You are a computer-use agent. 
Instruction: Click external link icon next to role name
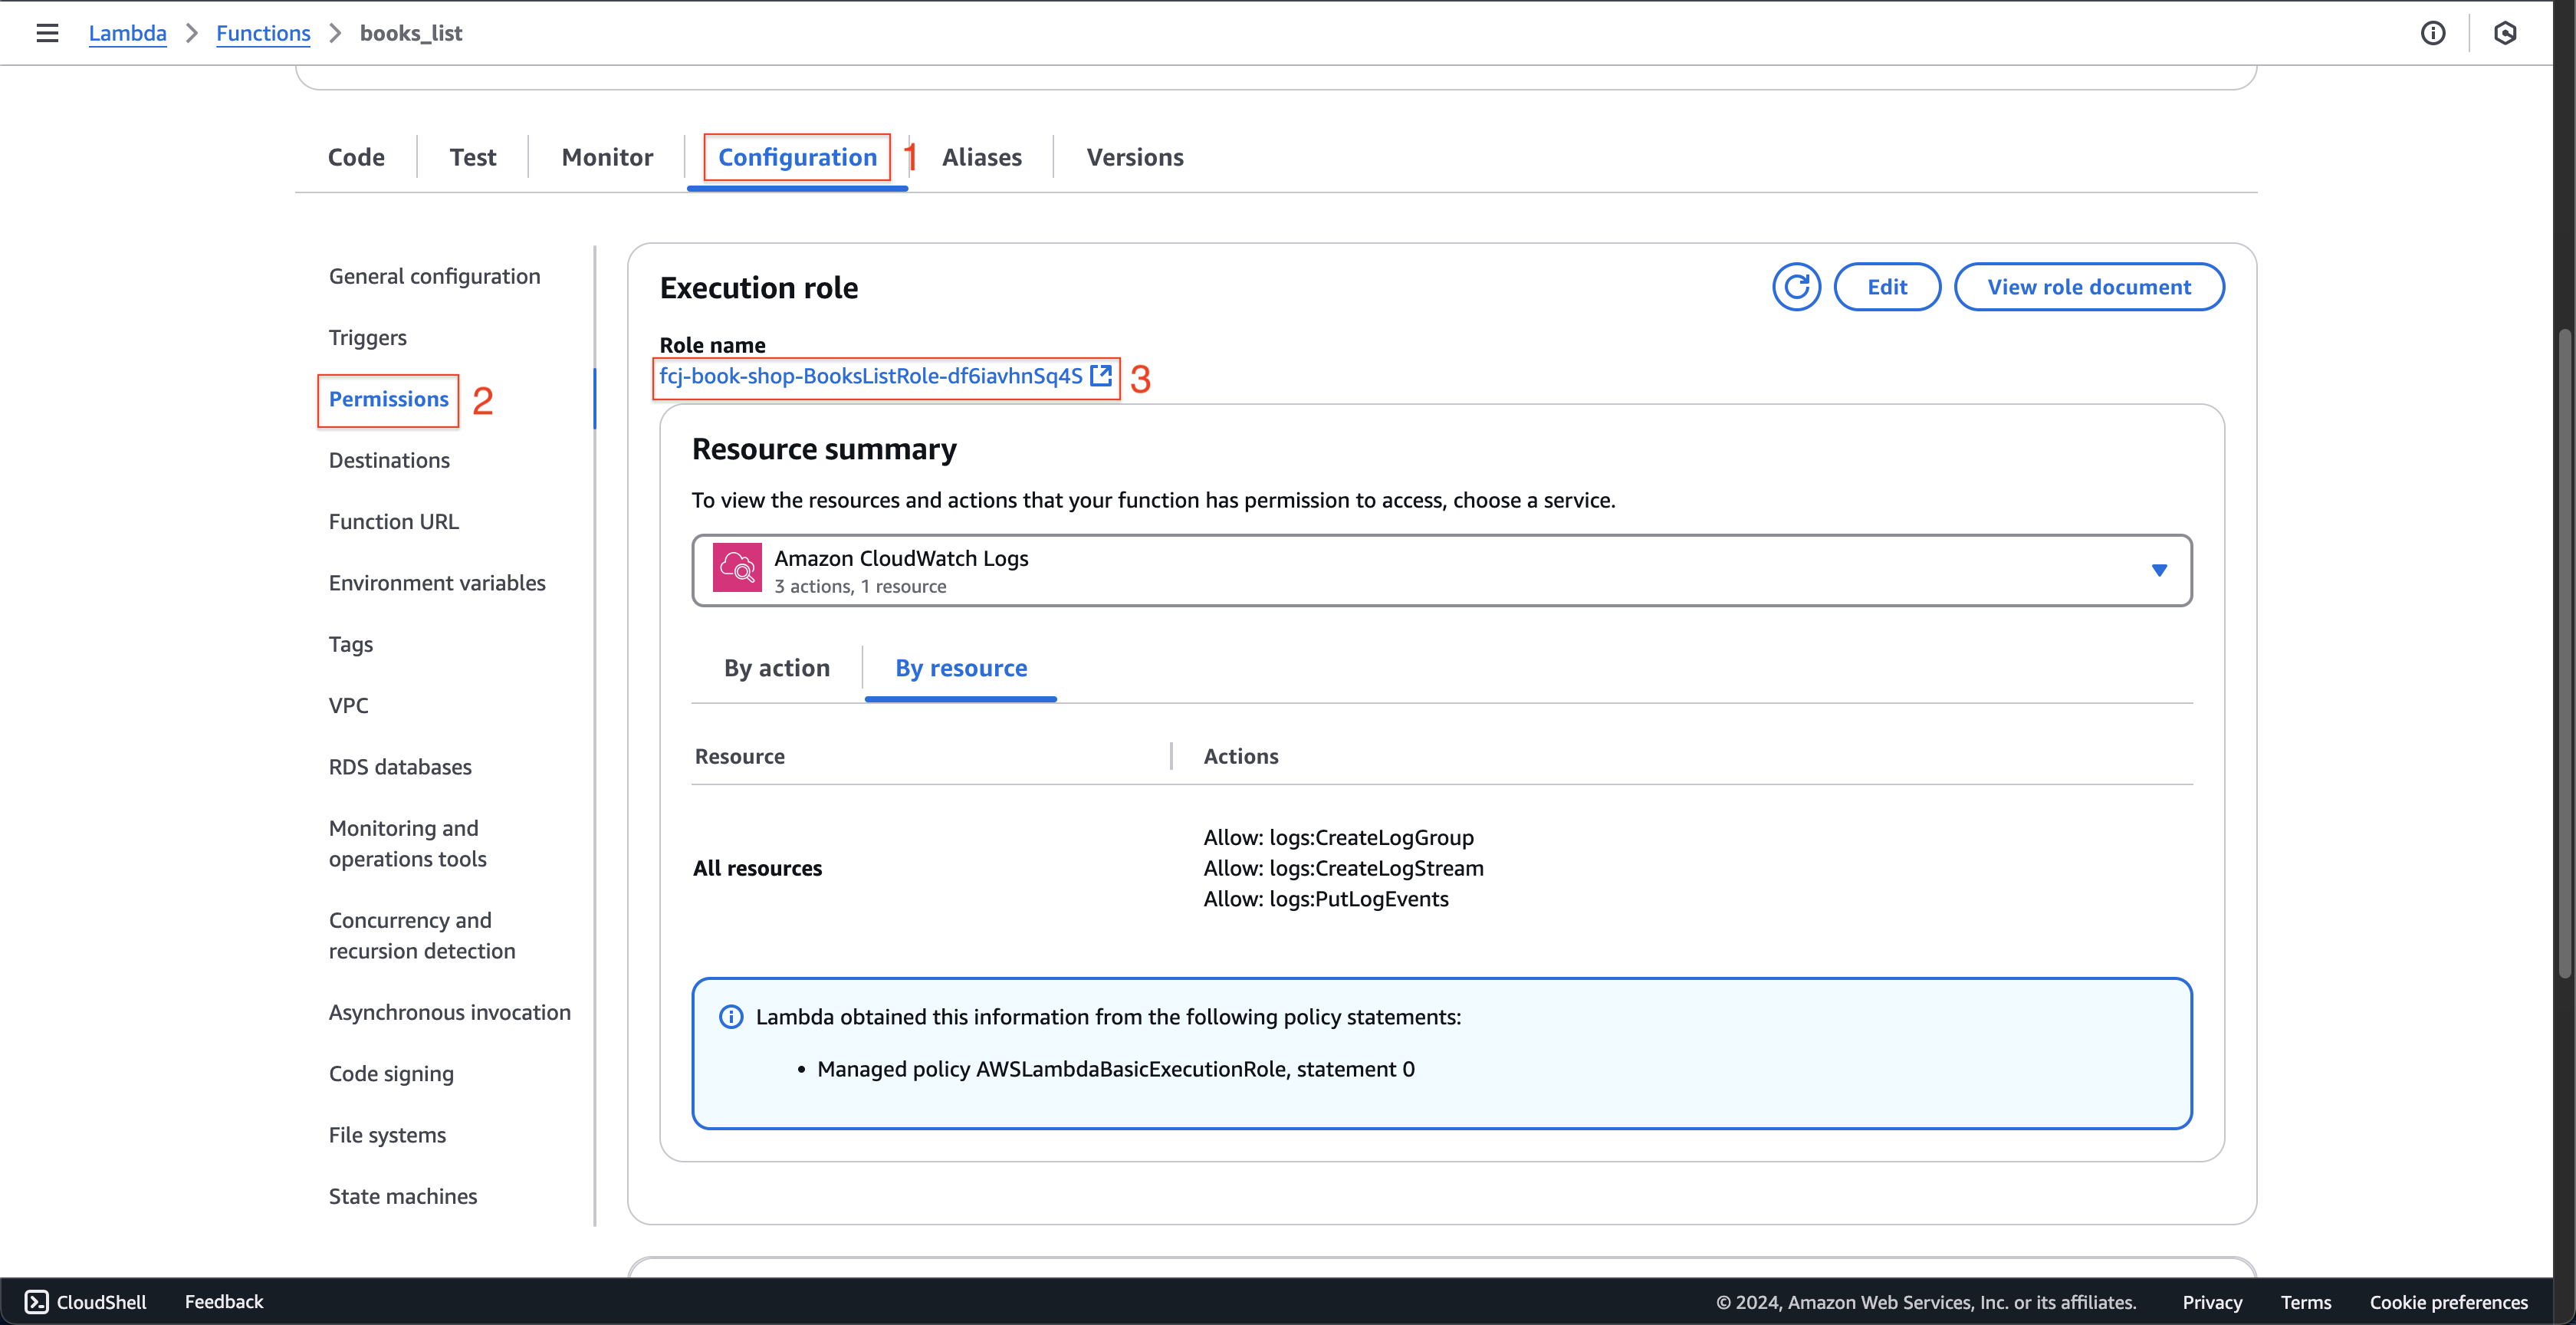click(x=1101, y=375)
